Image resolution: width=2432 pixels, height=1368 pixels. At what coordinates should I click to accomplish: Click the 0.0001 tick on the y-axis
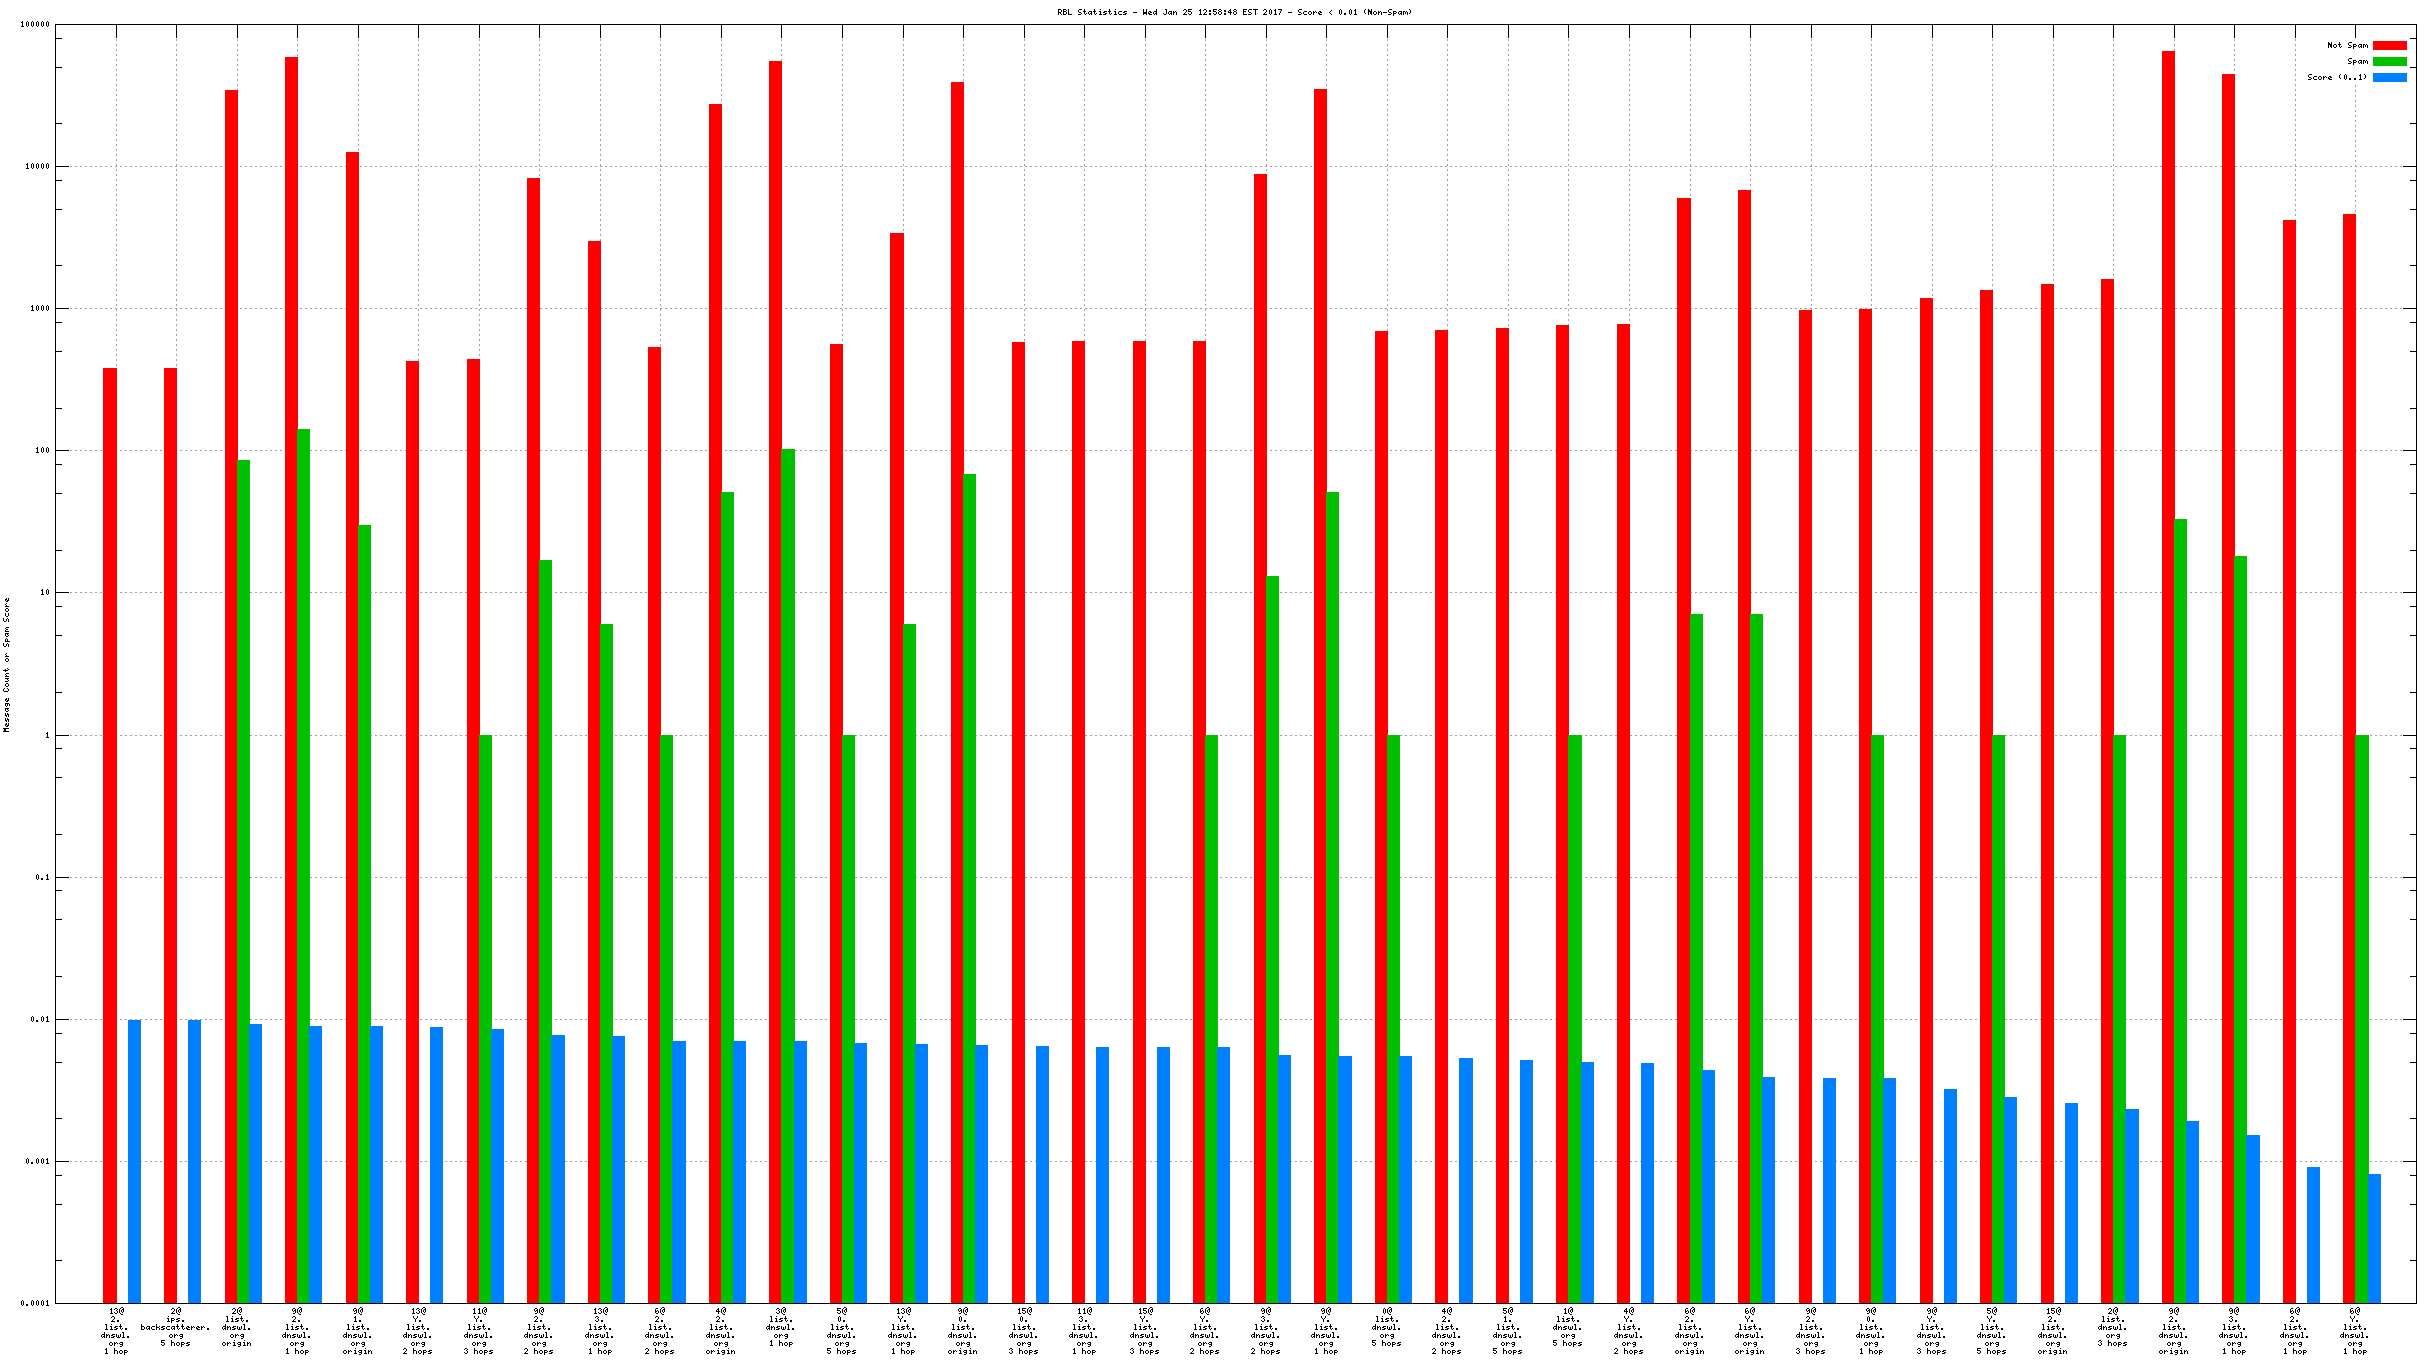[35, 1303]
